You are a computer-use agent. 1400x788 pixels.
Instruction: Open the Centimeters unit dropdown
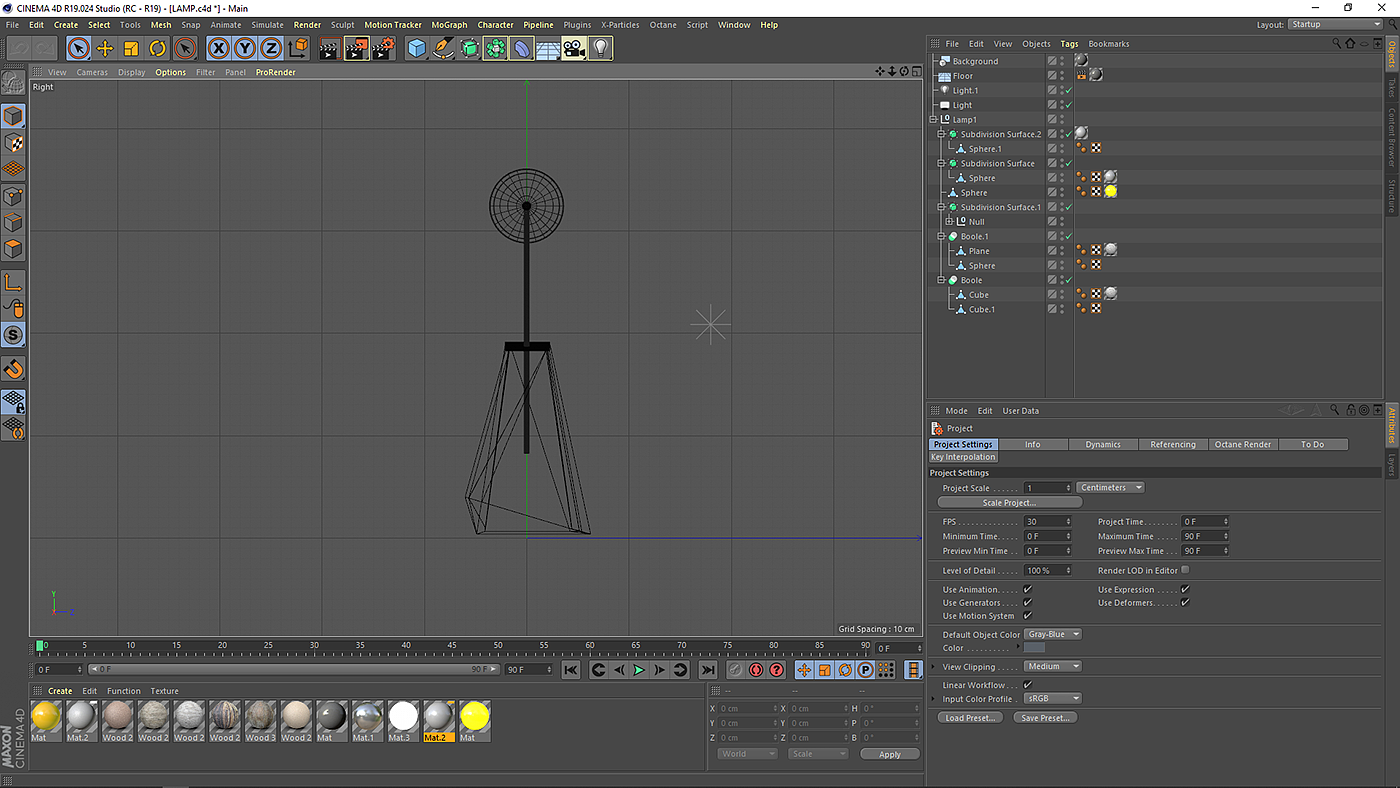[1110, 488]
